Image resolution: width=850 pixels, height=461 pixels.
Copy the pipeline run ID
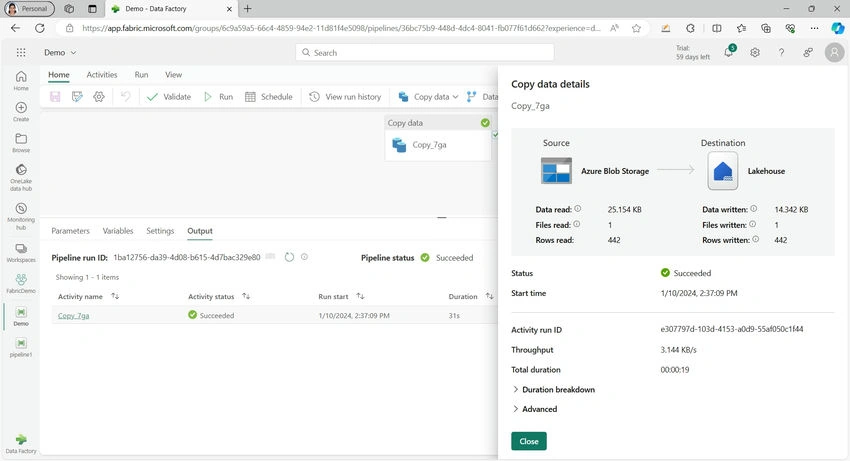[x=271, y=257]
